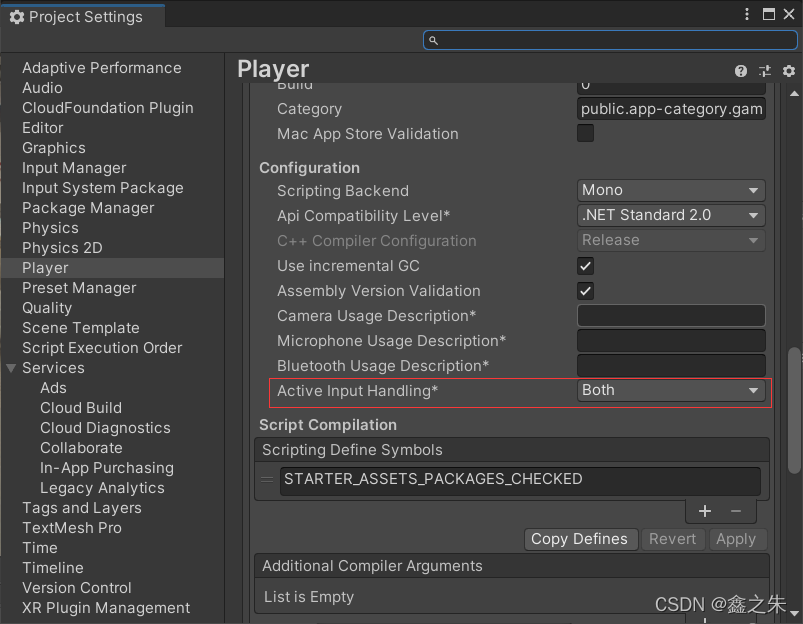This screenshot has width=803, height=624.
Task: Open the three-dot window menu
Action: (745, 14)
